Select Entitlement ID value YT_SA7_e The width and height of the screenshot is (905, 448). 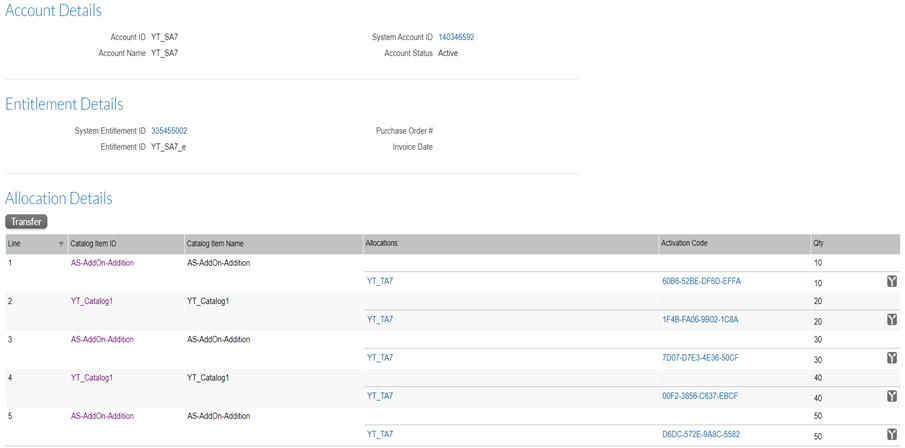point(169,147)
